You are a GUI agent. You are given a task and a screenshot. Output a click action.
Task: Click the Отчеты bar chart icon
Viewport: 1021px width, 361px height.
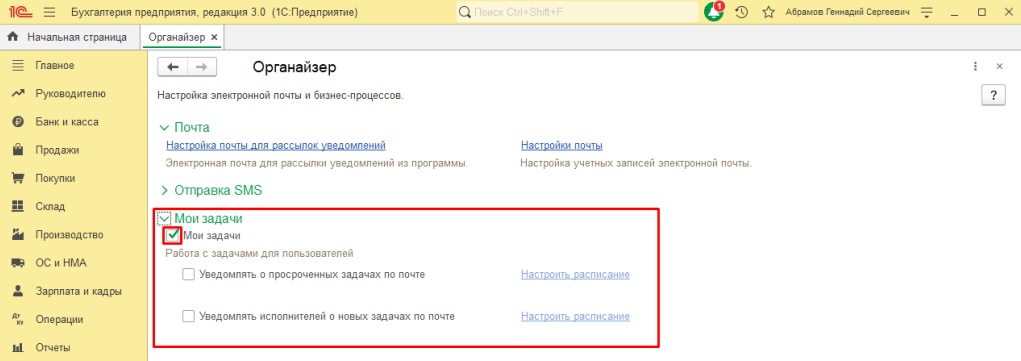point(18,347)
